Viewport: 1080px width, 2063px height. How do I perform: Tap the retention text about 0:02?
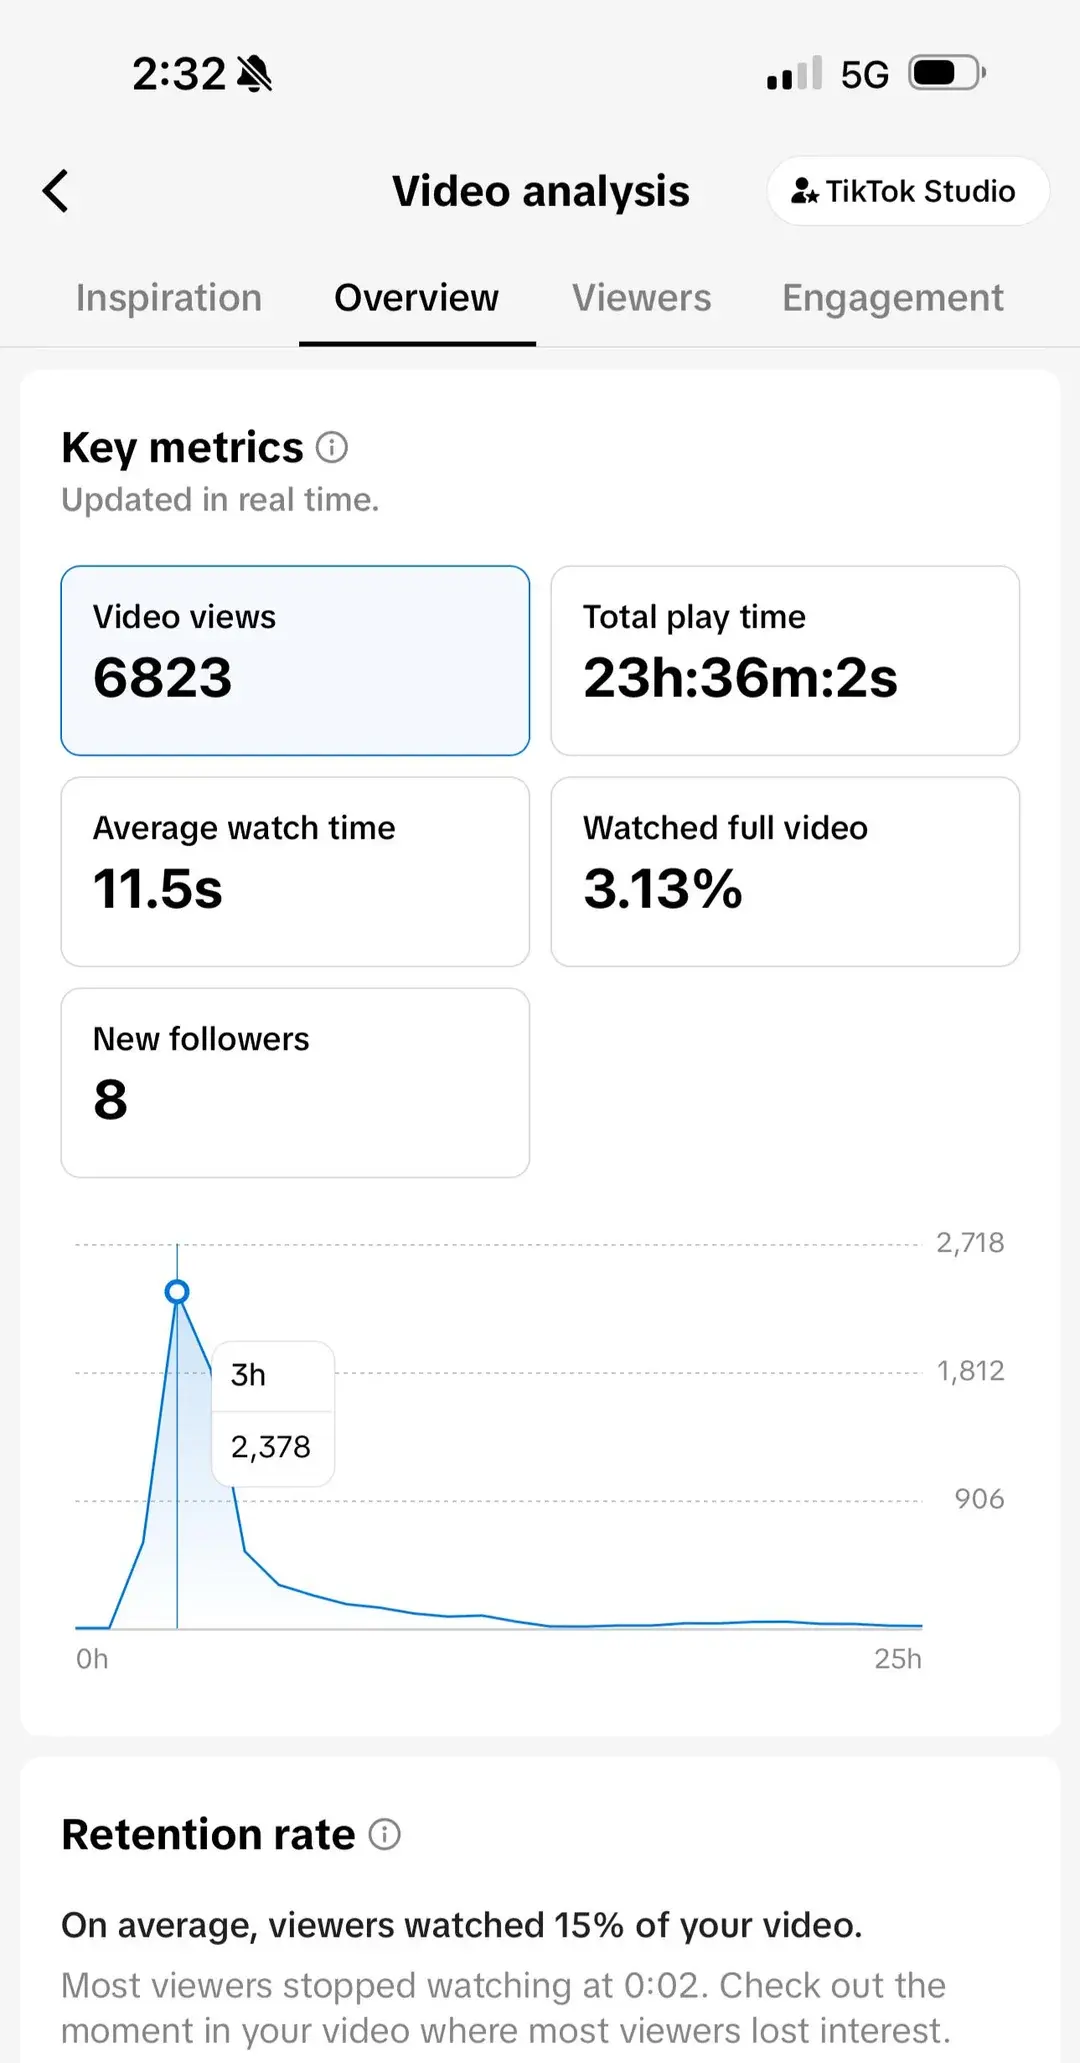point(505,2007)
